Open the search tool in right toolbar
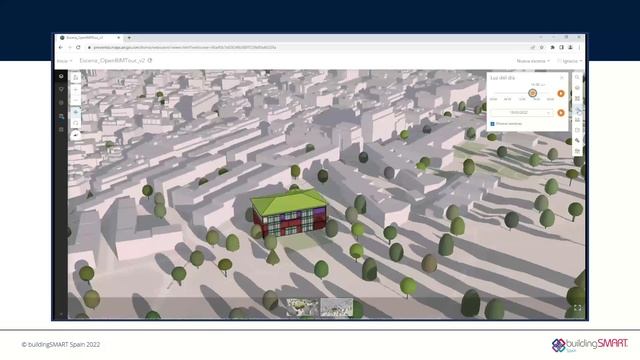This screenshot has height=360, width=640. [x=577, y=77]
